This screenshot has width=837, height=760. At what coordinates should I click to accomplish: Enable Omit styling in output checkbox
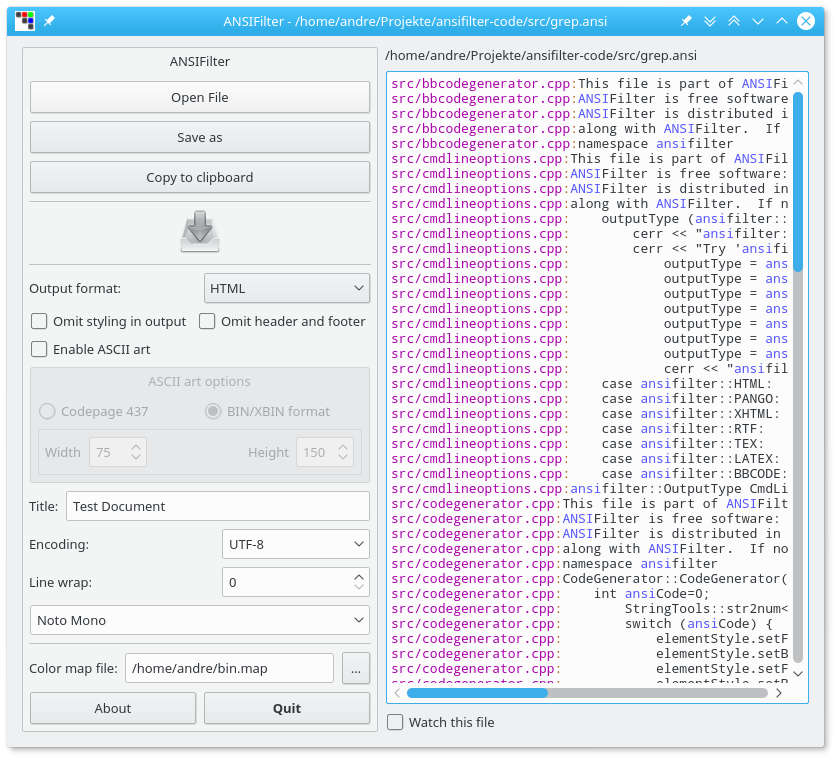[39, 321]
